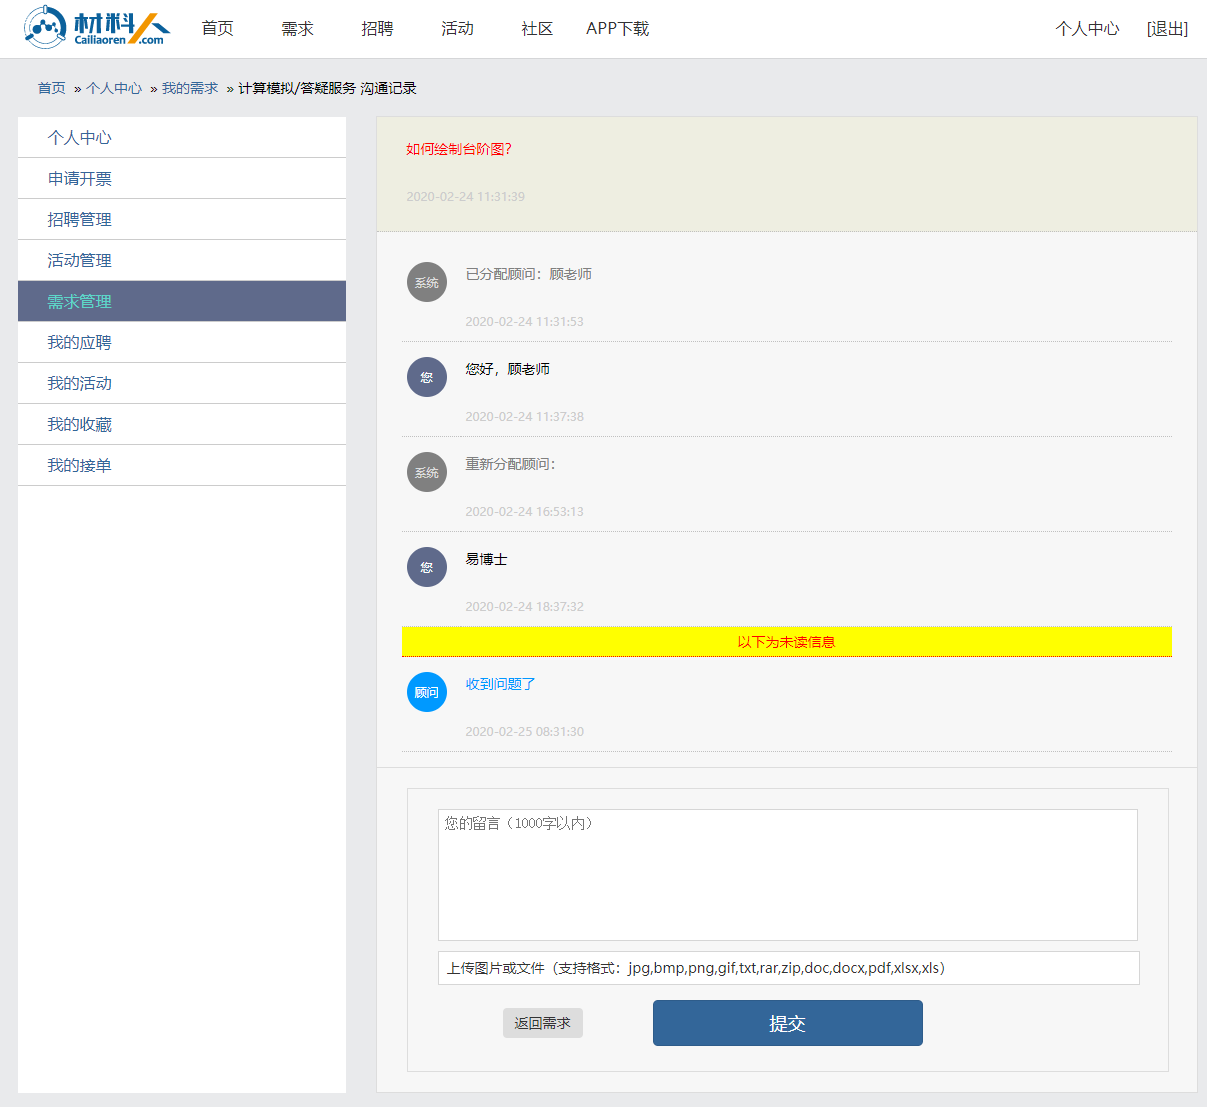Click the system avatar beside 重新分配顾问
The height and width of the screenshot is (1107, 1207).
[427, 472]
